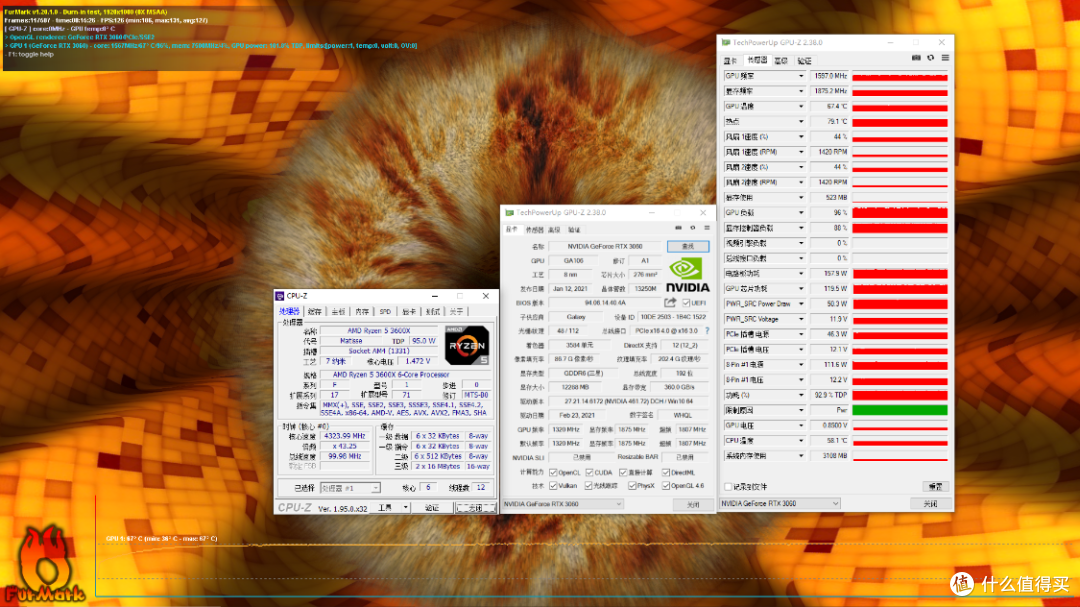Screen dimensions: 1080x607
Task: Toggle the PhysX checkbox
Action: pos(632,486)
